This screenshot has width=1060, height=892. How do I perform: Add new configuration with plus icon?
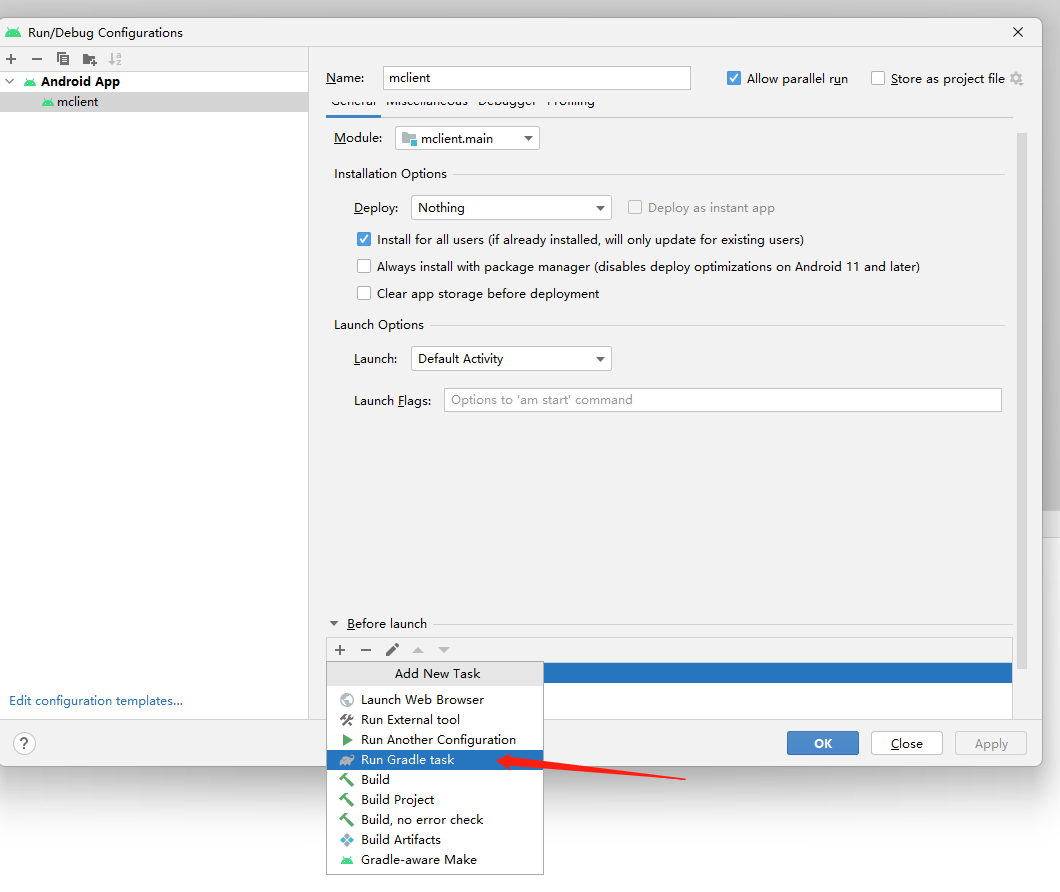pyautogui.click(x=11, y=59)
